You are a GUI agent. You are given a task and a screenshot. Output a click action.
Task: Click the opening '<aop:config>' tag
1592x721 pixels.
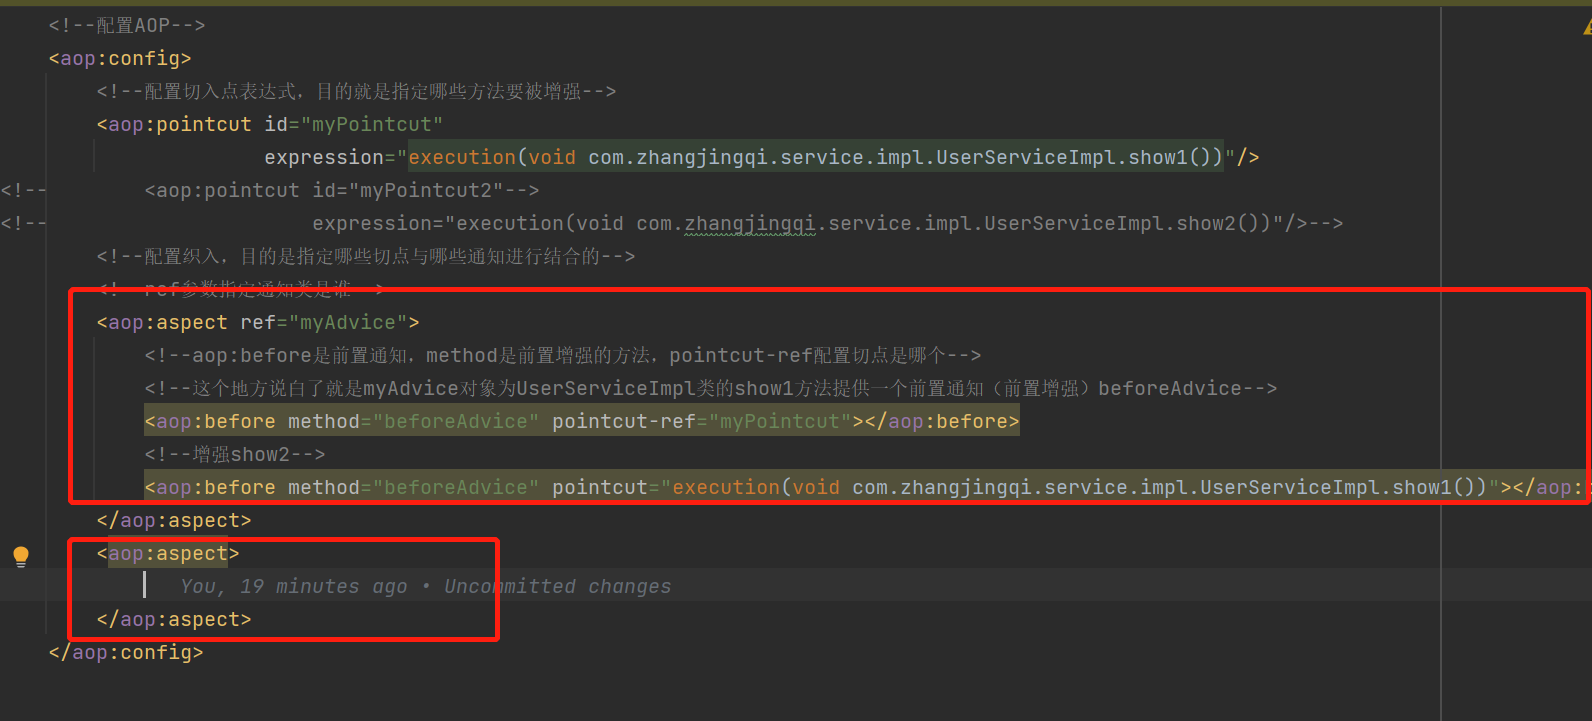pyautogui.click(x=120, y=58)
